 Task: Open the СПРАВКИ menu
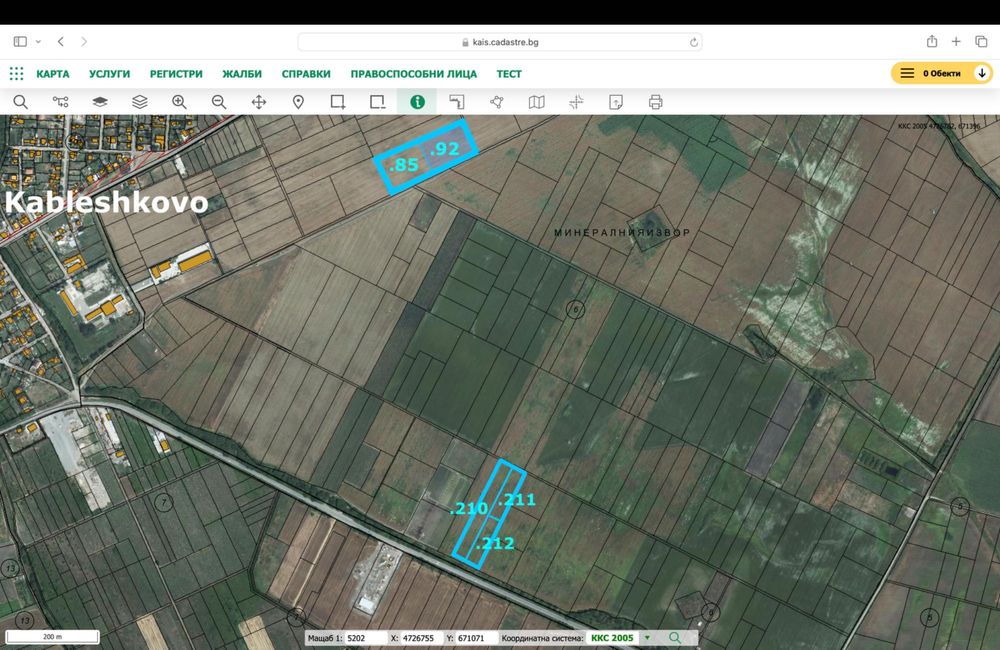click(306, 74)
